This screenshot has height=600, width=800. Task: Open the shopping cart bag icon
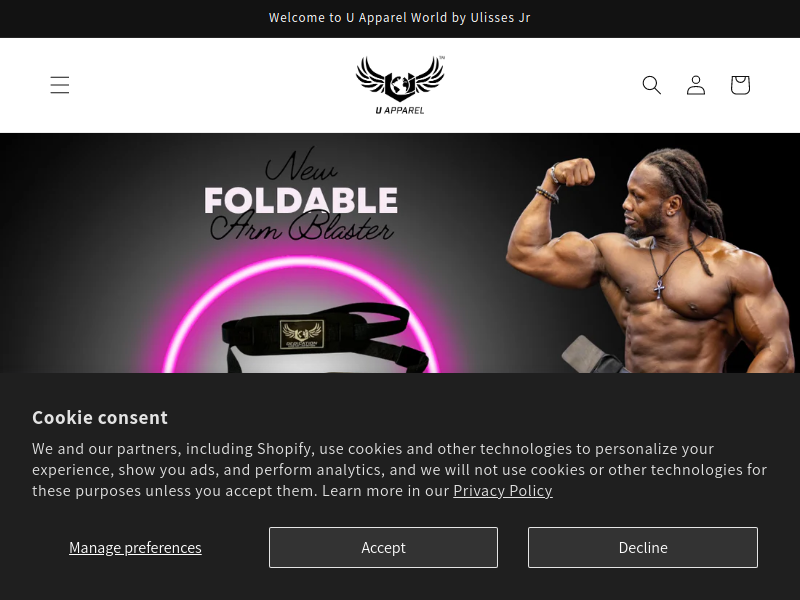point(740,85)
